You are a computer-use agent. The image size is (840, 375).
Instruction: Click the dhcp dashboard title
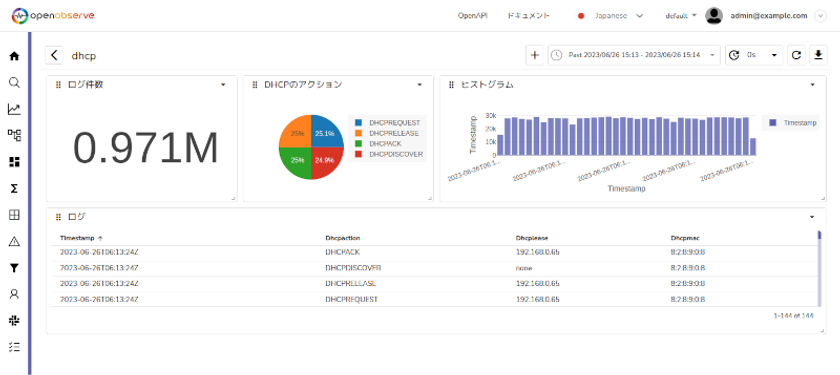[x=84, y=56]
